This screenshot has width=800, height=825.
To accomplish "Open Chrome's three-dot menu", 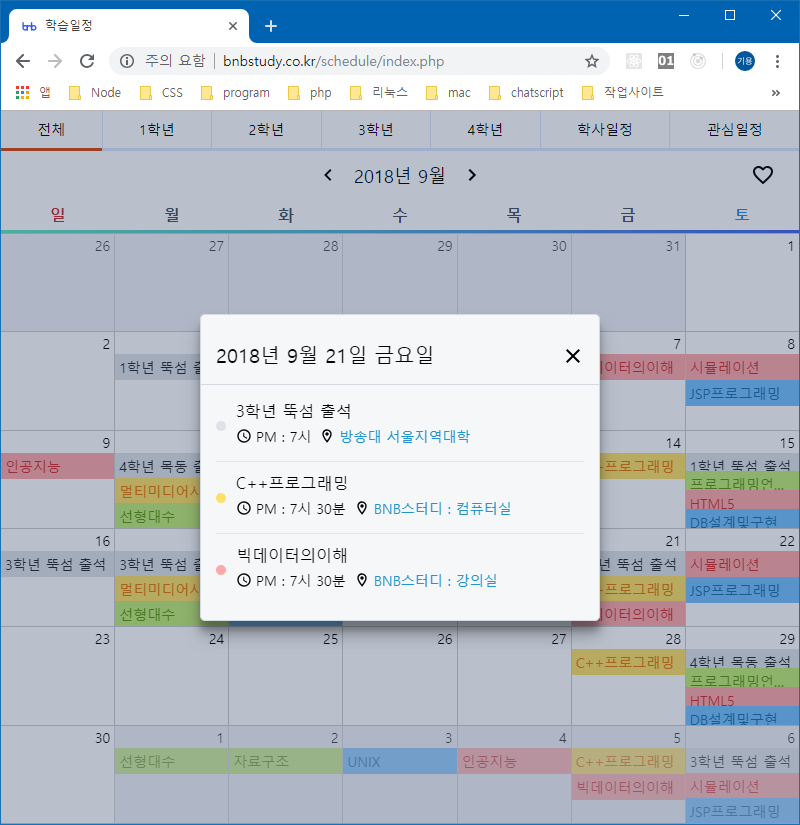I will coord(777,61).
